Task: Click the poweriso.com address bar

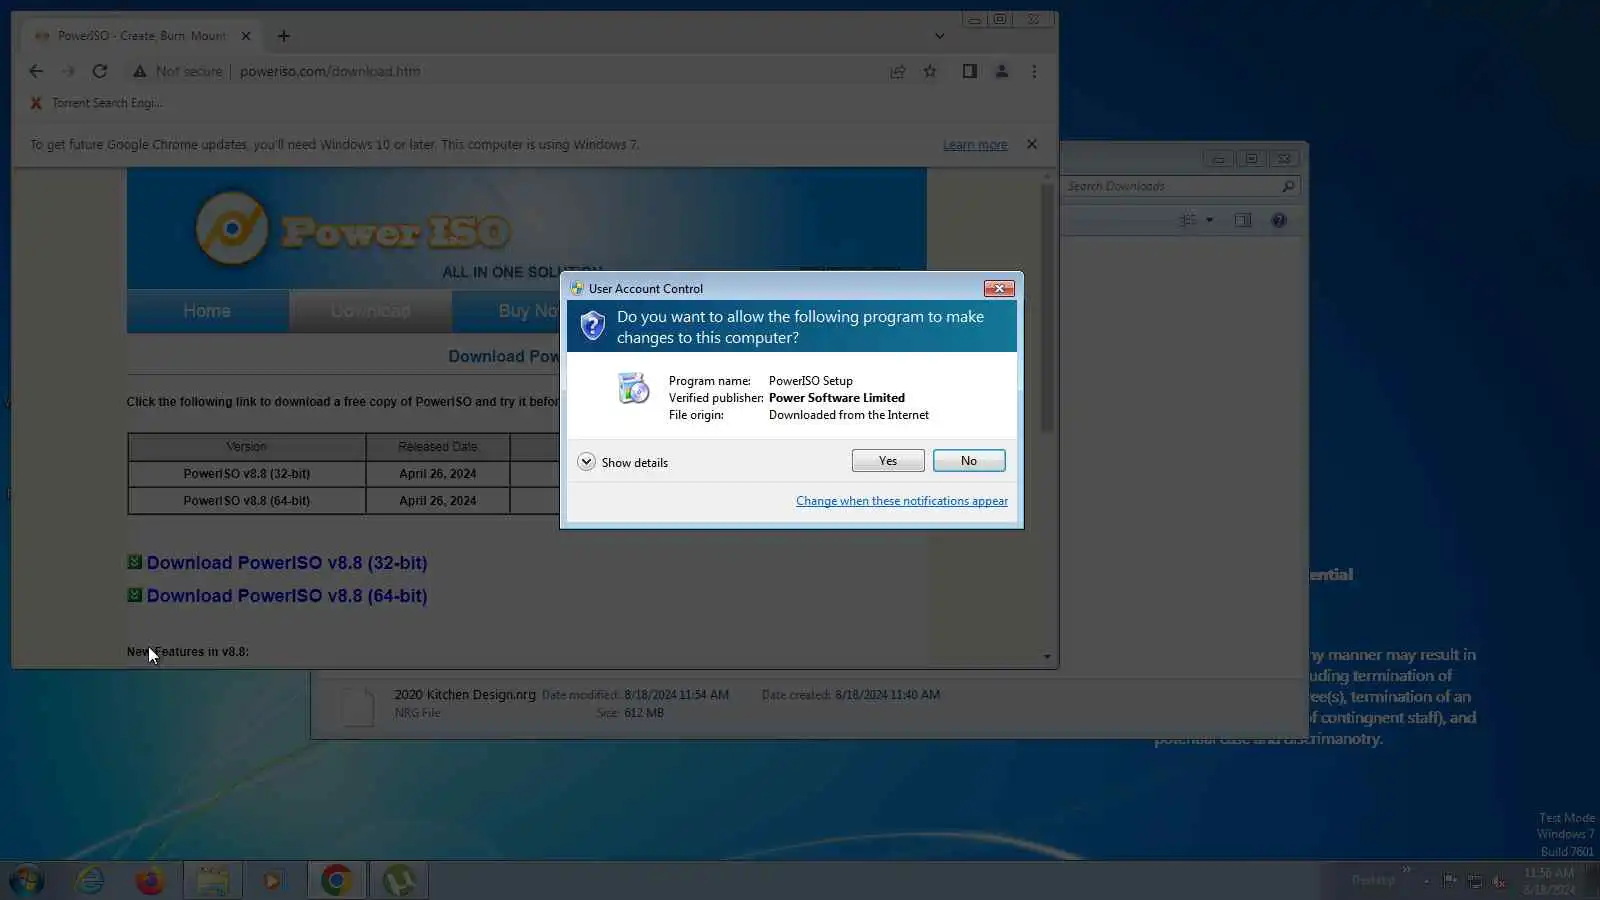Action: tap(330, 71)
